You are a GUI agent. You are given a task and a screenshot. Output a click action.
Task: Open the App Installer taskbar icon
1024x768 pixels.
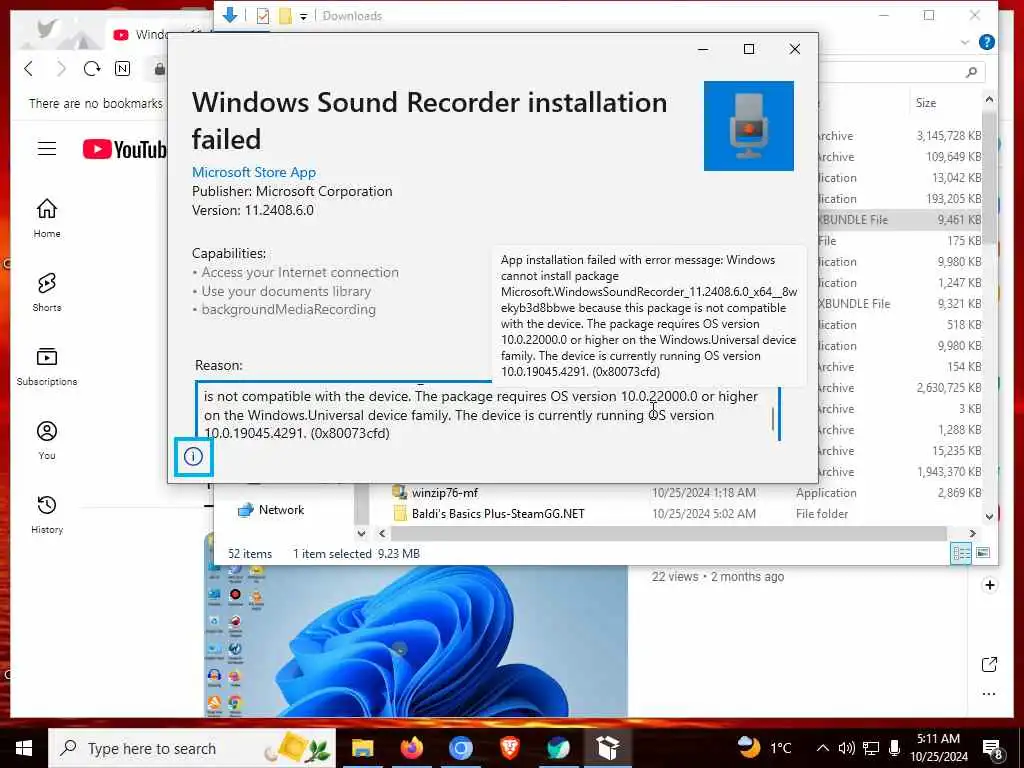coord(607,748)
